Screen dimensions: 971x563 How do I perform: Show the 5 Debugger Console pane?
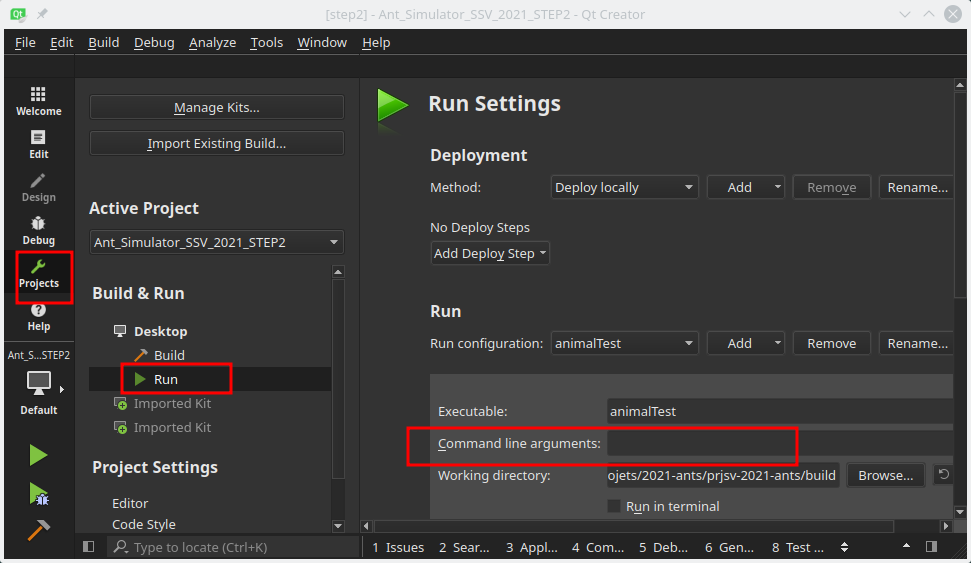pos(663,547)
